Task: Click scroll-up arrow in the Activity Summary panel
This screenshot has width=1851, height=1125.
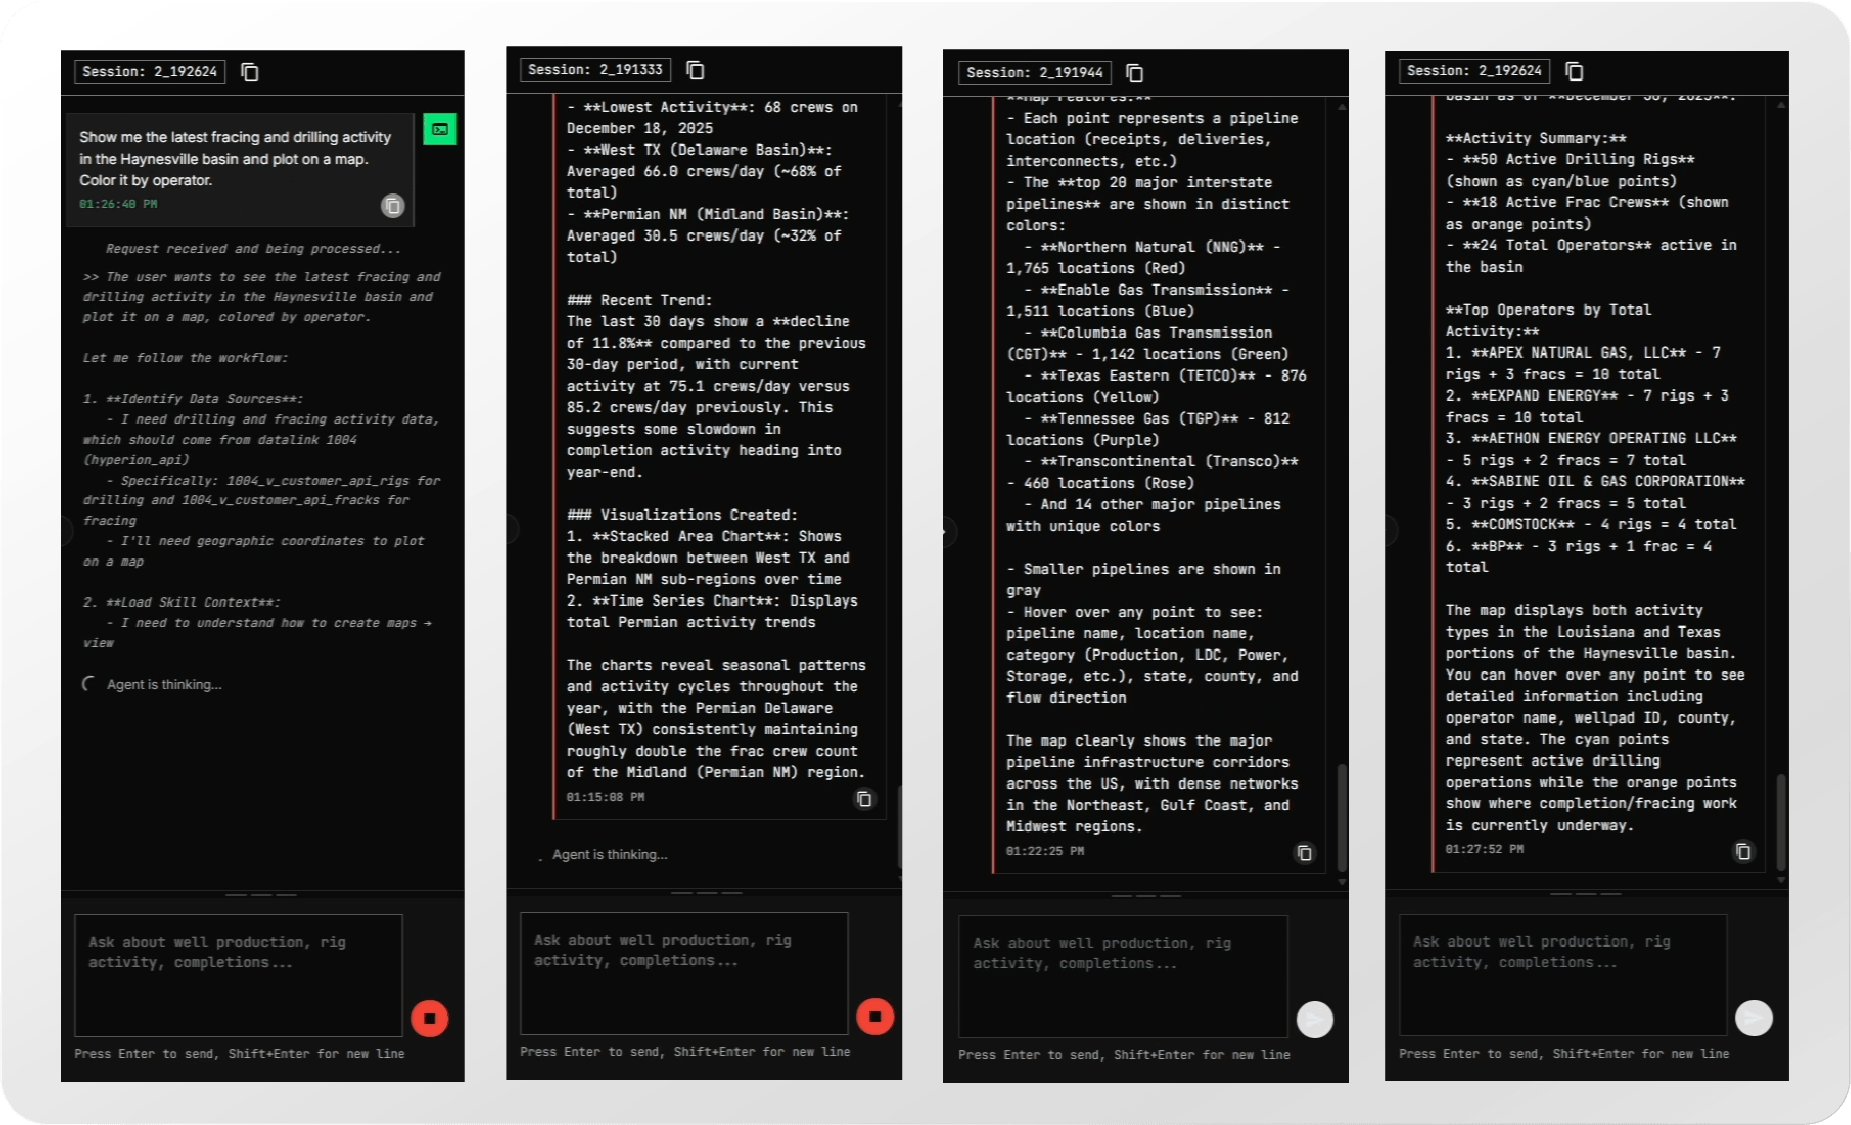Action: 1781,104
